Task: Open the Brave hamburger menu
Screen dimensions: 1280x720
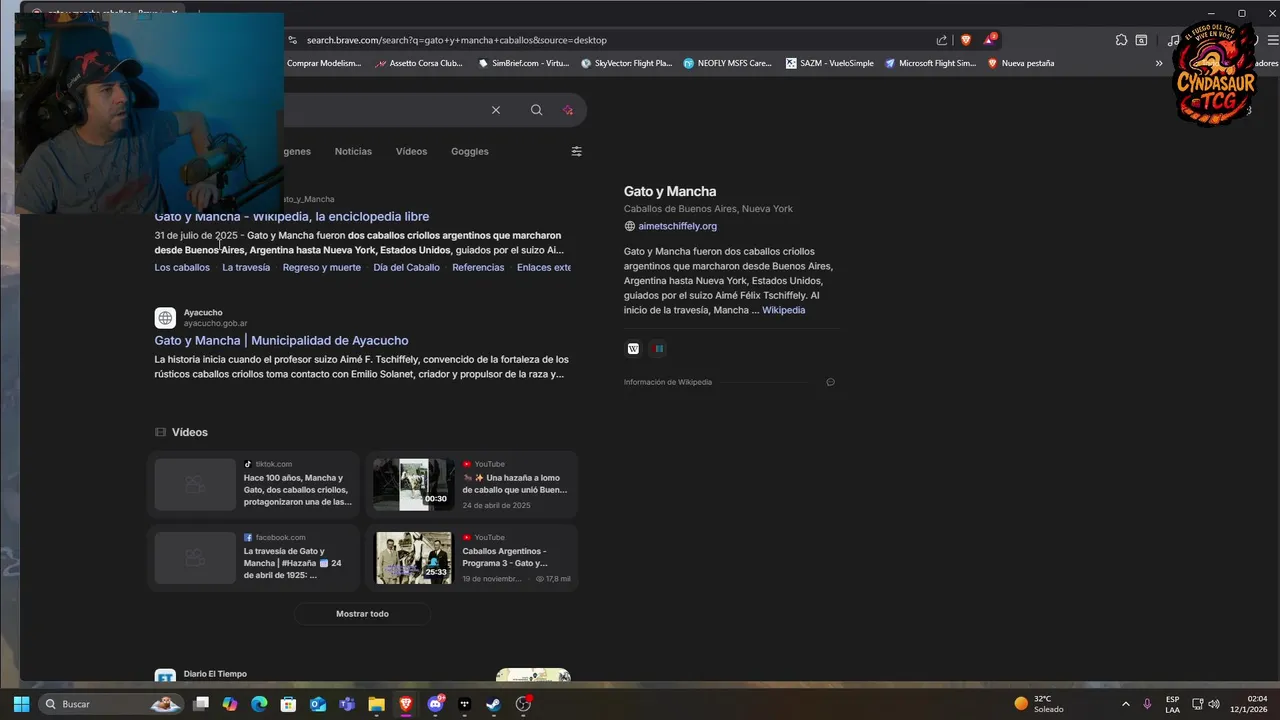Action: (1273, 40)
